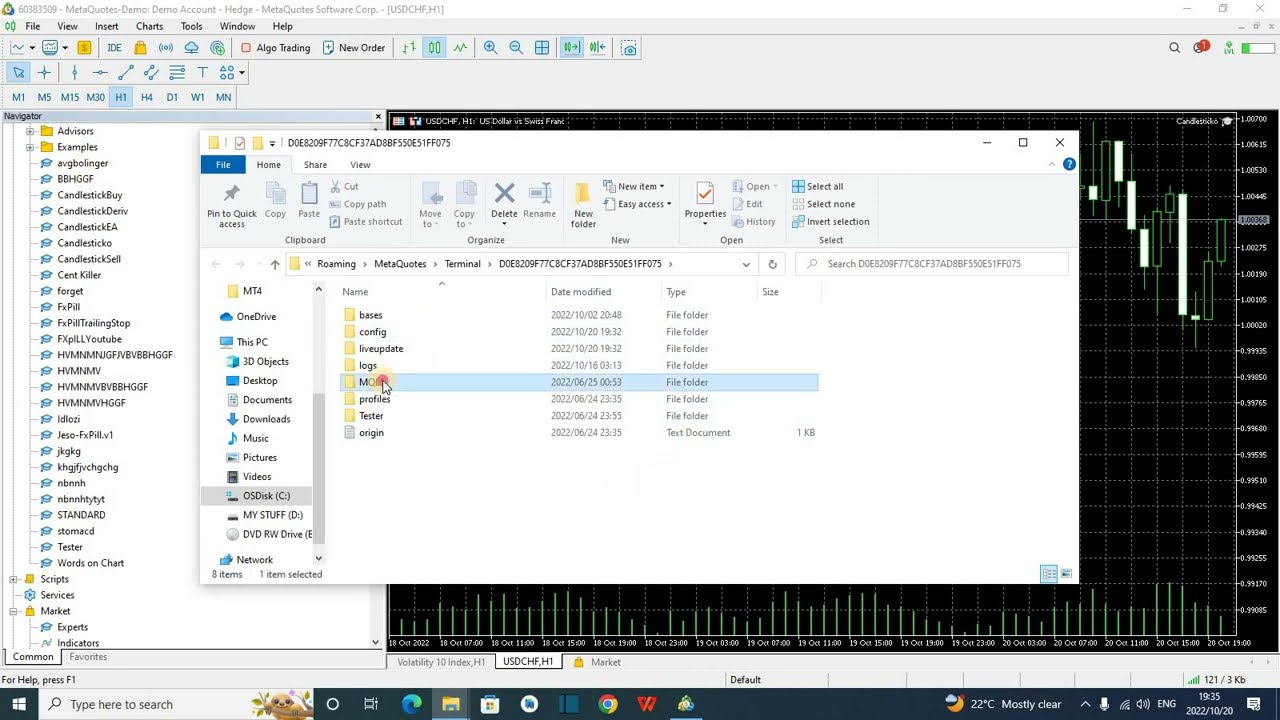
Task: Switch to D1 timeframe
Action: [x=172, y=97]
